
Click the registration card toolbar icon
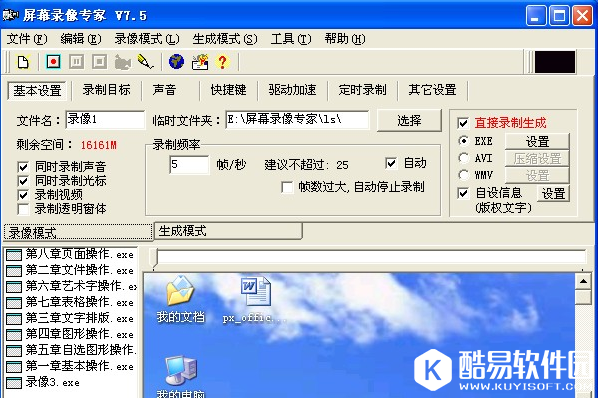[200, 62]
